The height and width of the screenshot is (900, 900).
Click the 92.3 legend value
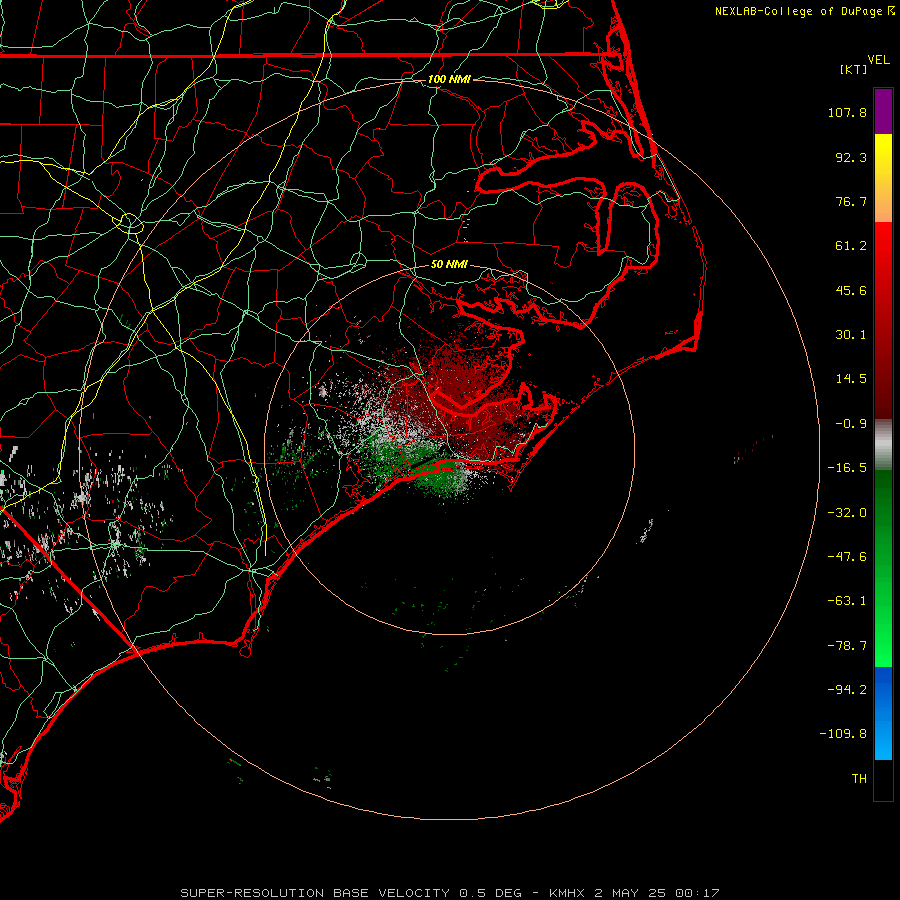(x=851, y=157)
